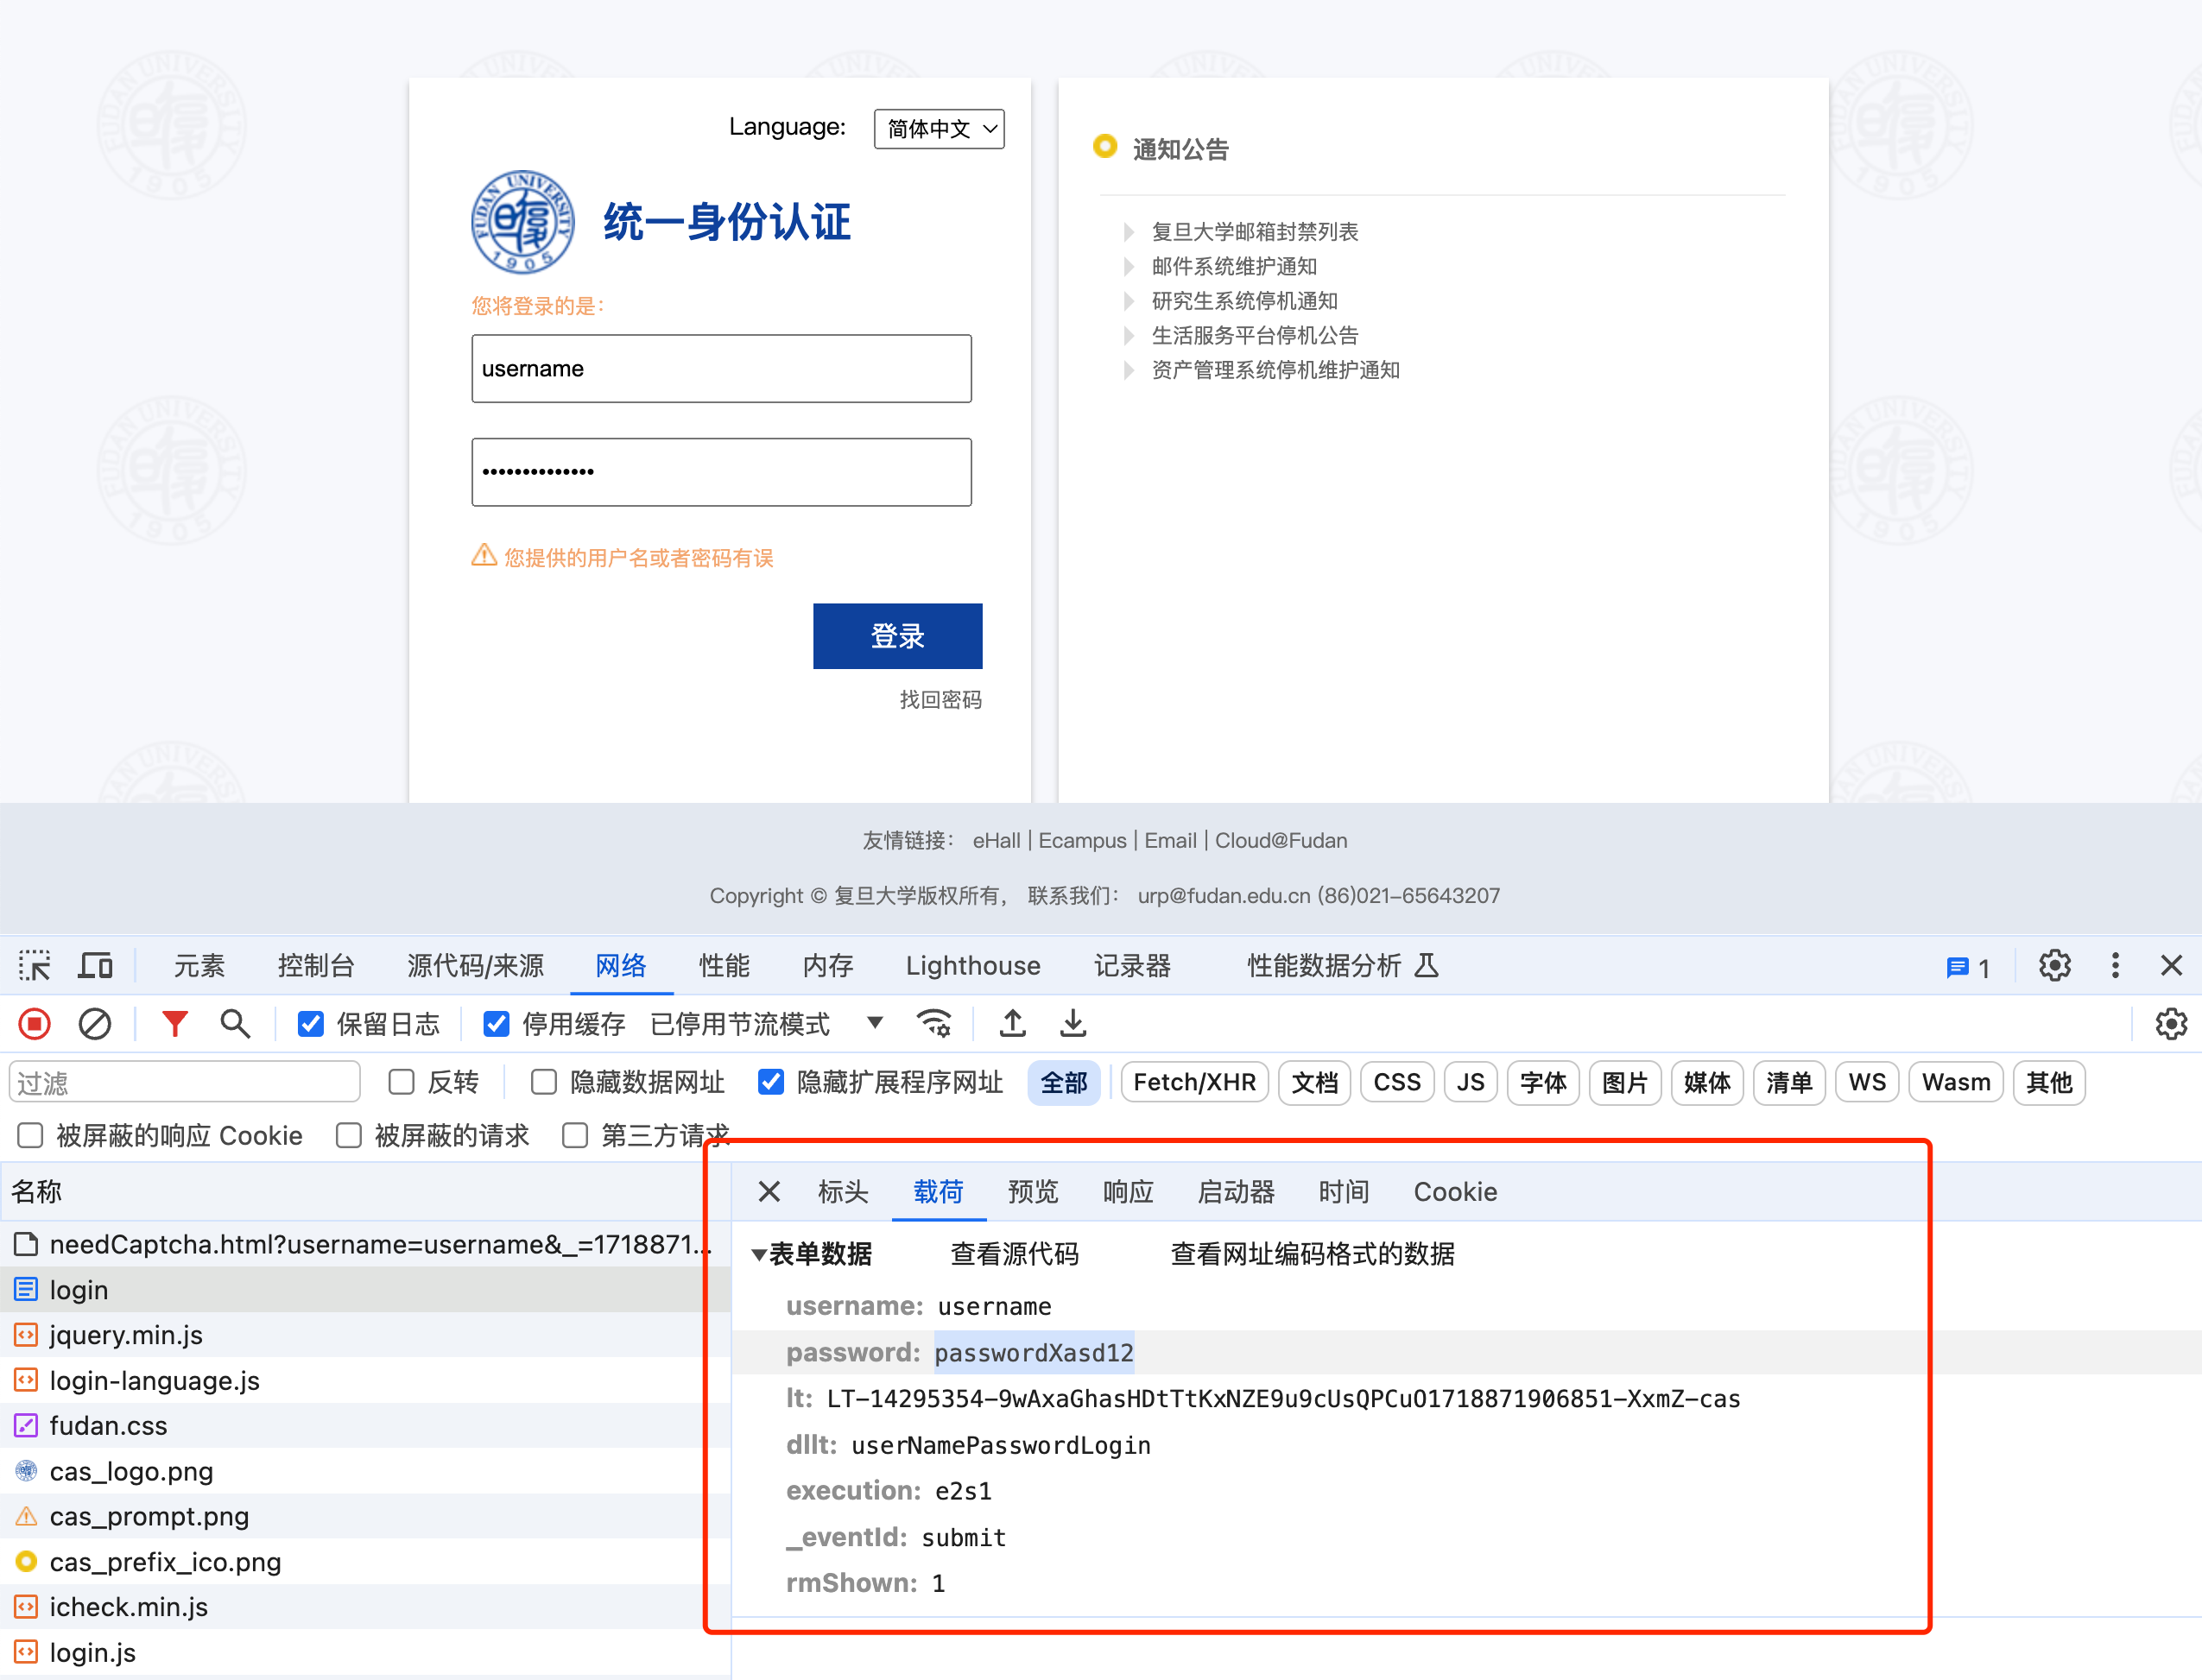2202x1680 pixels.
Task: Open the Language dropdown 简体中文
Action: point(939,129)
